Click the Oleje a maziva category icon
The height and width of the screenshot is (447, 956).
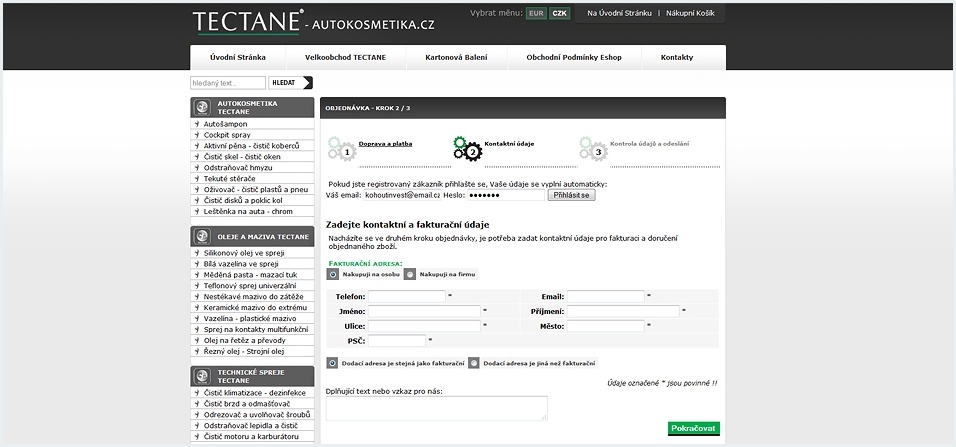[x=201, y=237]
